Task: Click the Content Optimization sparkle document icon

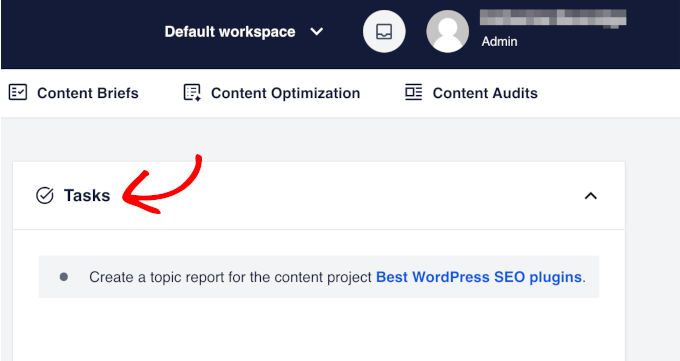Action: 192,92
